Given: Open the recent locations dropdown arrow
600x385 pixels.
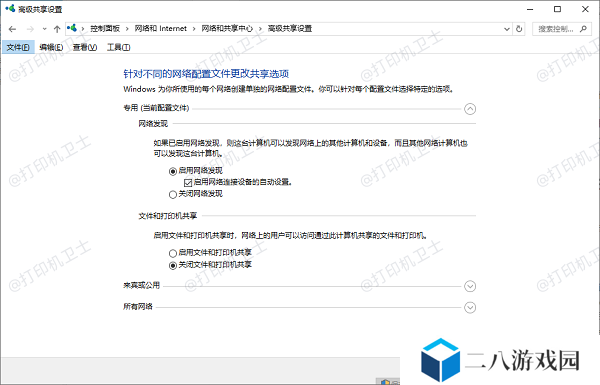Looking at the screenshot, I should (44, 29).
